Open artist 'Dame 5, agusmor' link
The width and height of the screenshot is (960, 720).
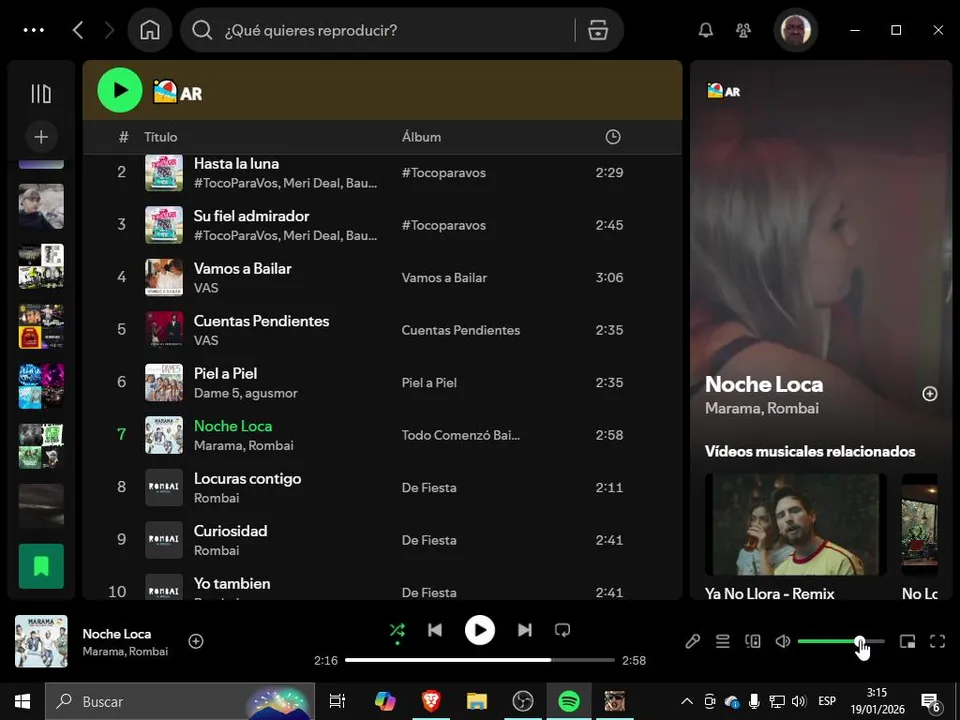point(246,393)
